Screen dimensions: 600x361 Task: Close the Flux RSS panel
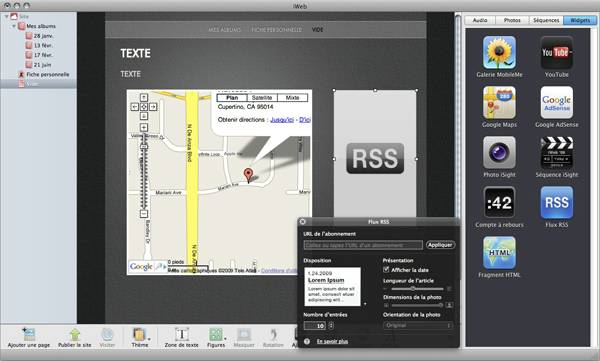tap(302, 222)
